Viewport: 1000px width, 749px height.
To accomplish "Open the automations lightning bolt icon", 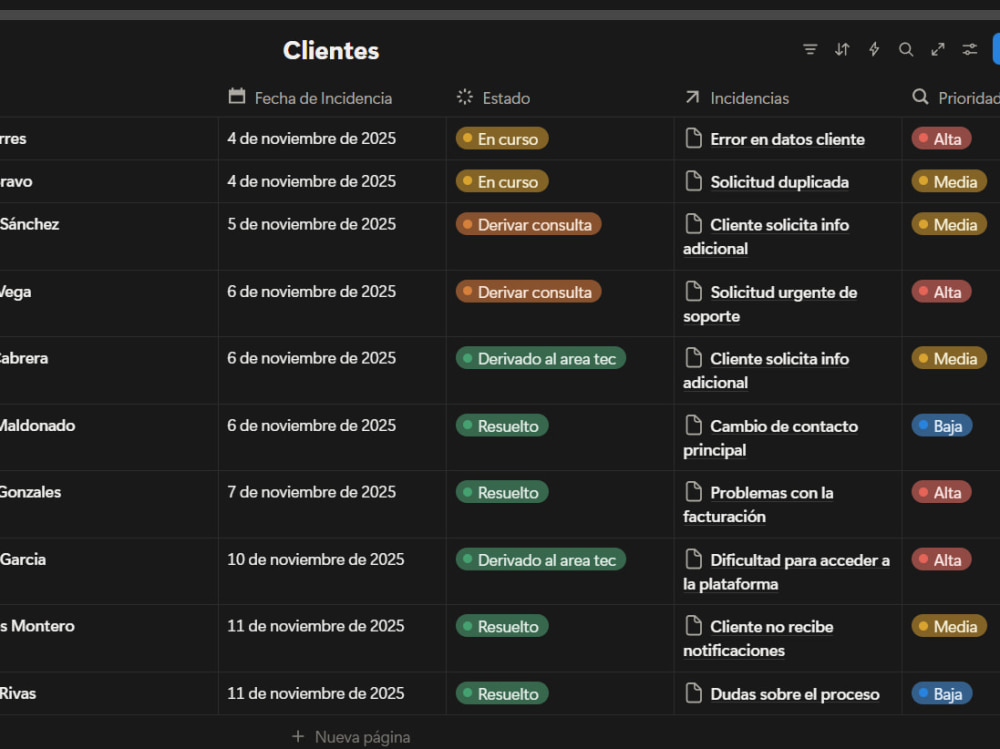I will 874,49.
